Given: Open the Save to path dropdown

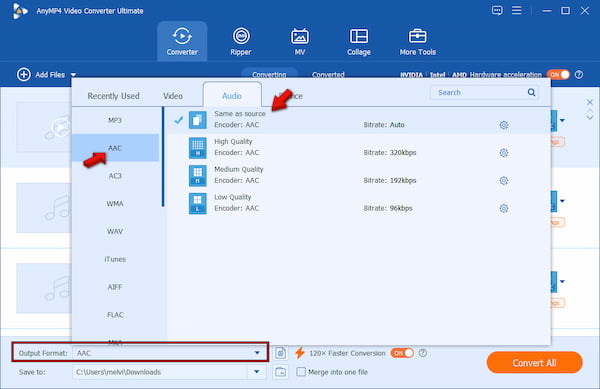Looking at the screenshot, I should tap(257, 372).
